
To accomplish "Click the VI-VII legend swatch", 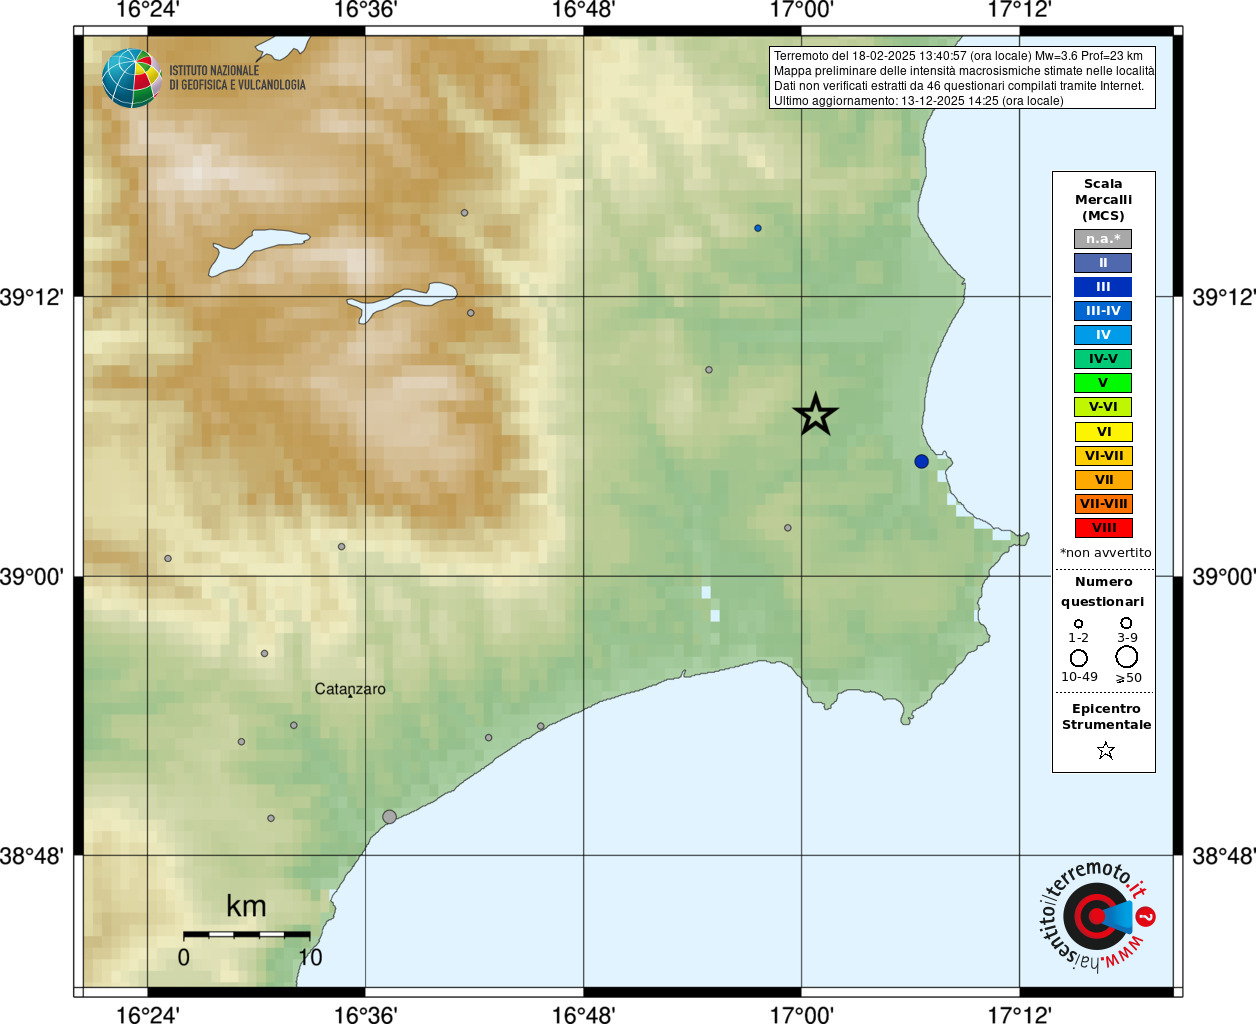I will pyautogui.click(x=1103, y=456).
